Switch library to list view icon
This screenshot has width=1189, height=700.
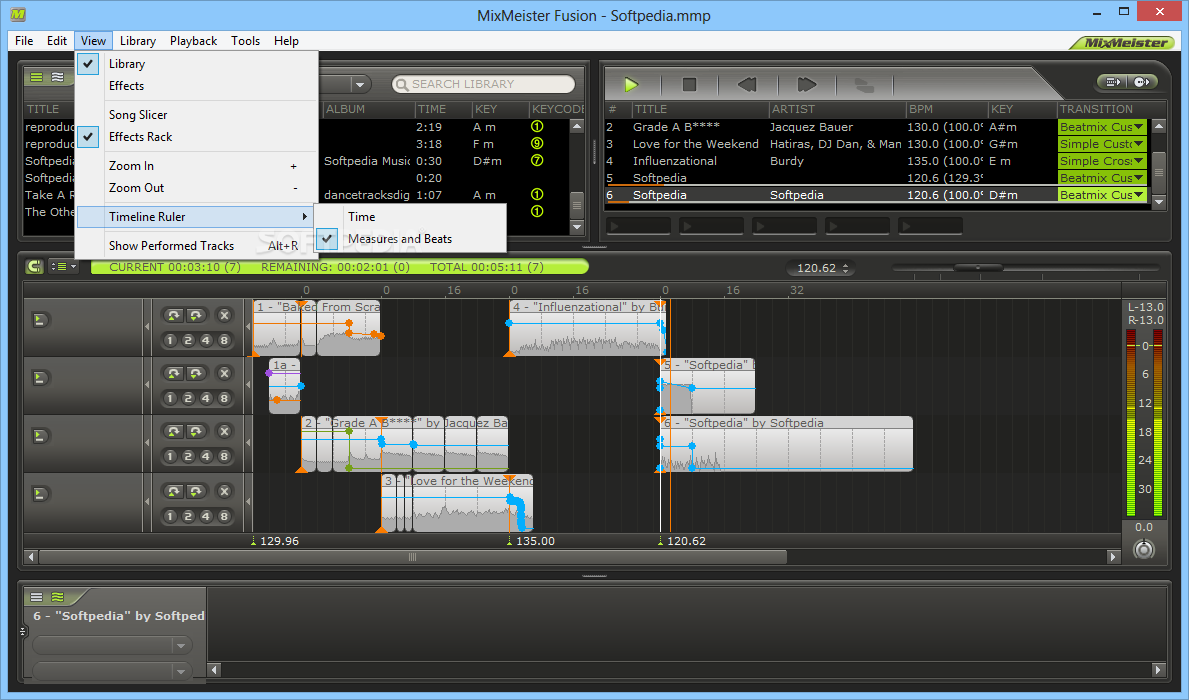[36, 77]
